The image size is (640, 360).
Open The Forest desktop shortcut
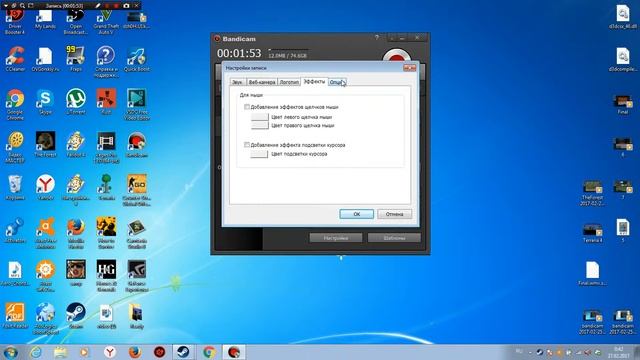(45, 145)
